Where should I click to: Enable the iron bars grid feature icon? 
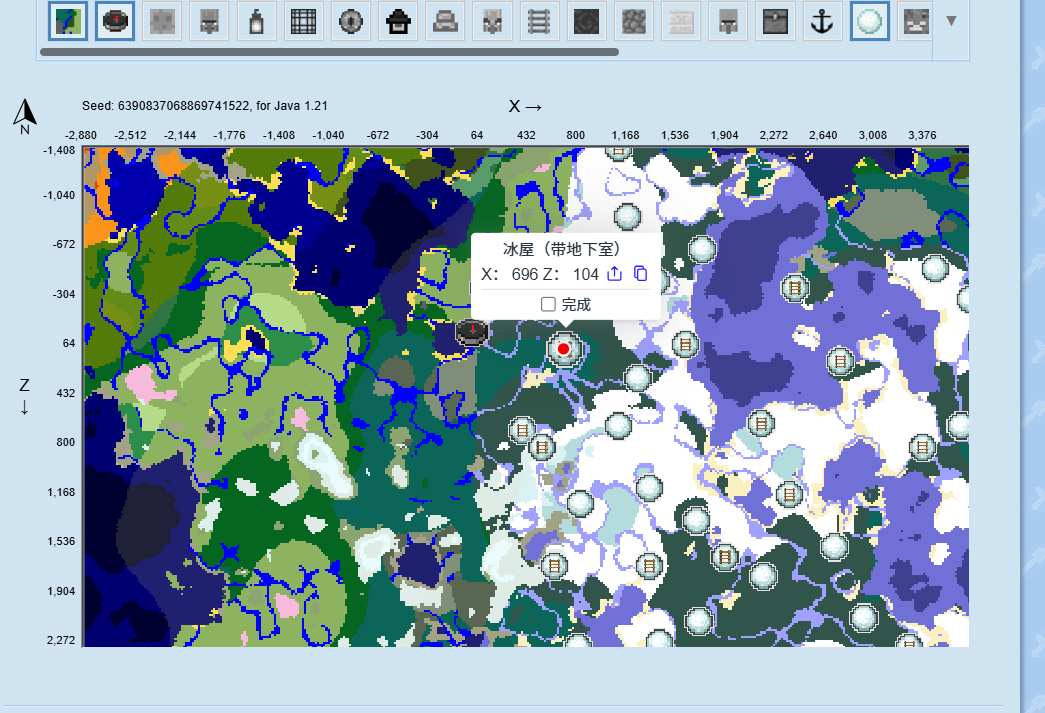(304, 21)
